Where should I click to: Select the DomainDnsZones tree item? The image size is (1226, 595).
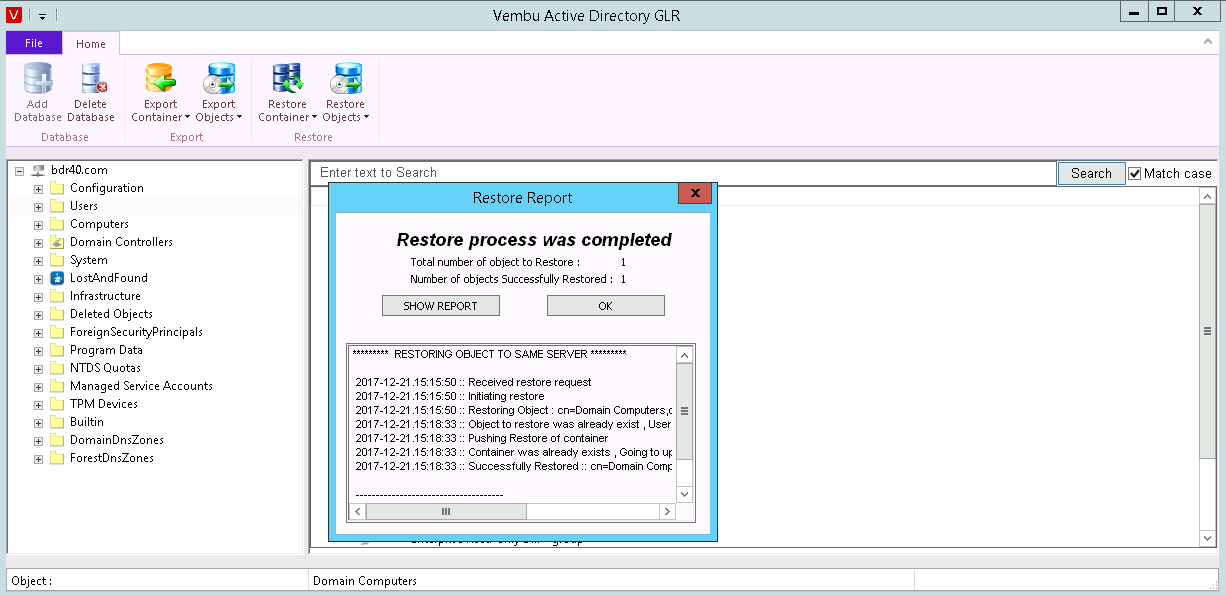117,440
